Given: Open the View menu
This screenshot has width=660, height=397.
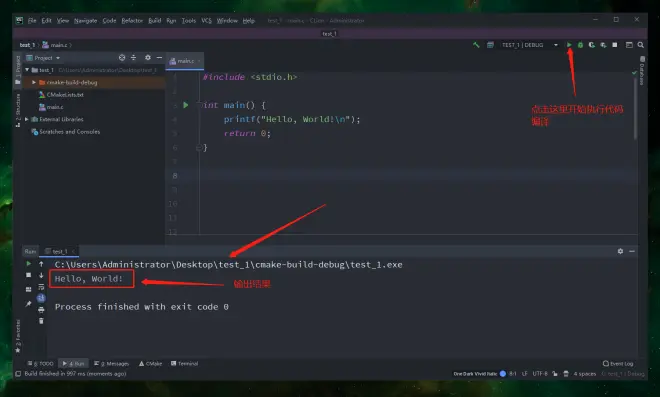Looking at the screenshot, I should tap(63, 21).
